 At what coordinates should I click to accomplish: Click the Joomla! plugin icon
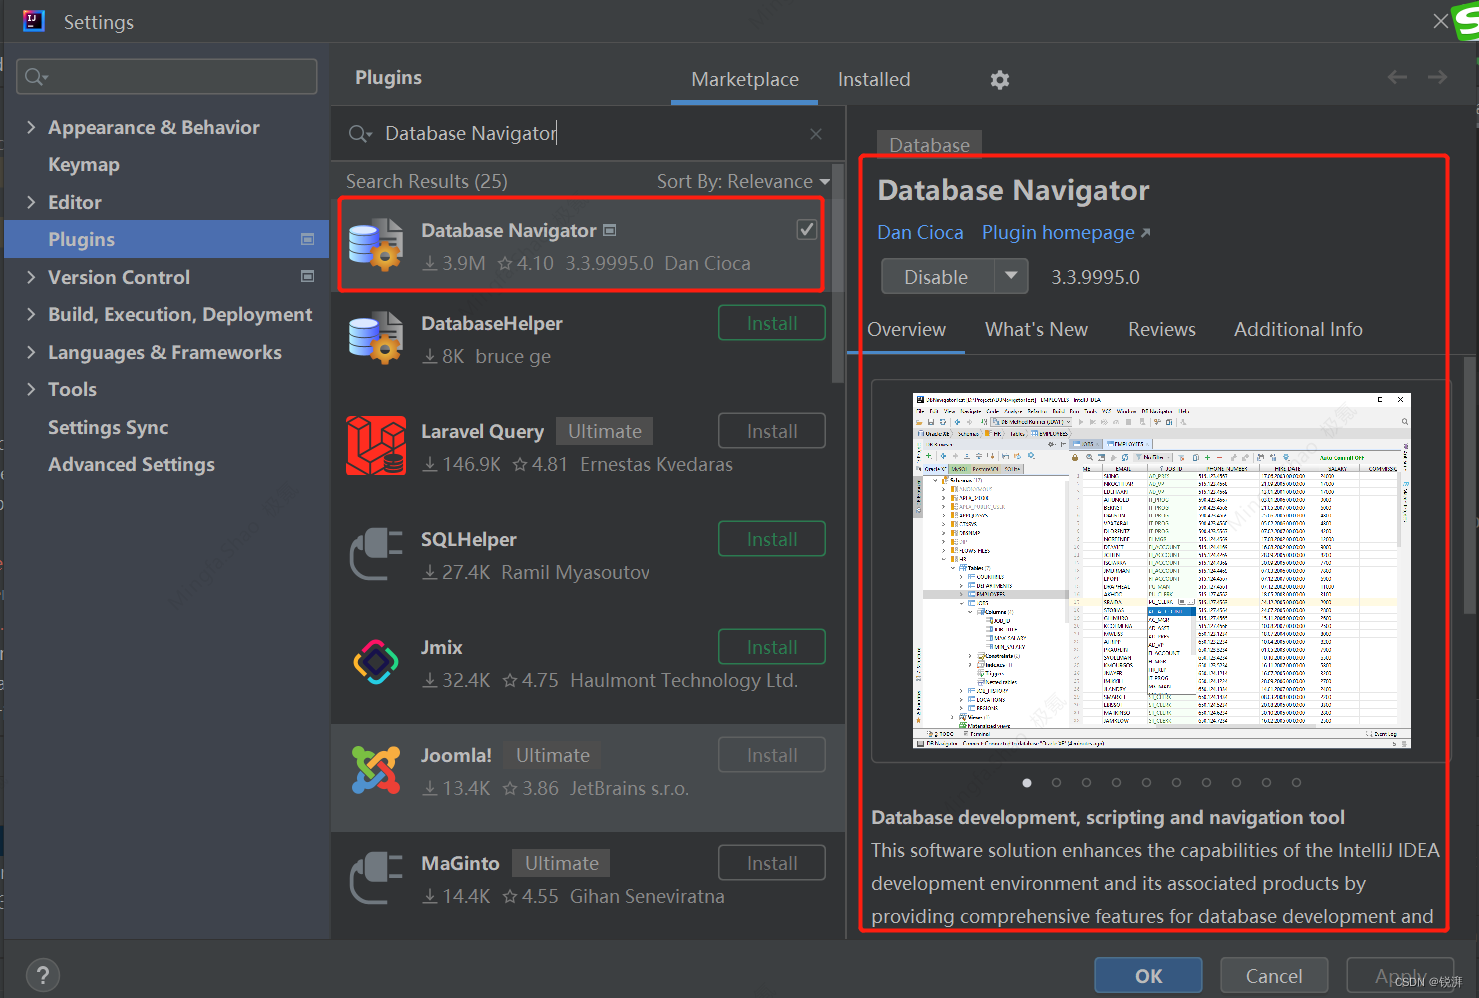(376, 770)
